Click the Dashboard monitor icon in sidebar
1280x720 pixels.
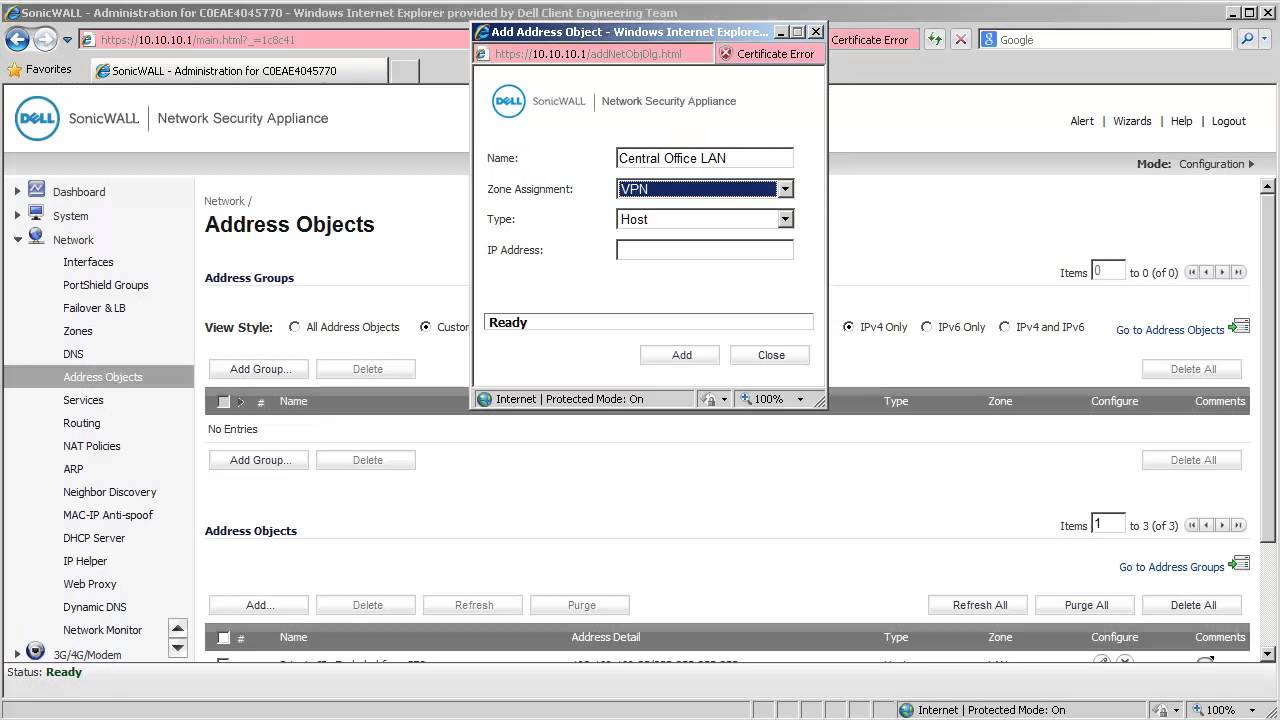pos(37,189)
